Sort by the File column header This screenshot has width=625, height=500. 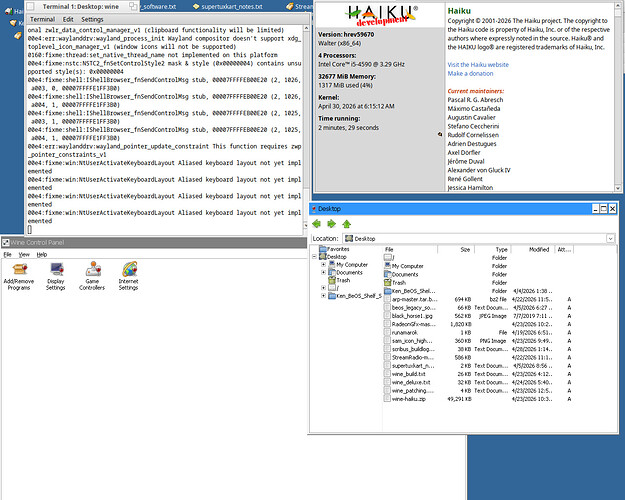click(x=410, y=249)
